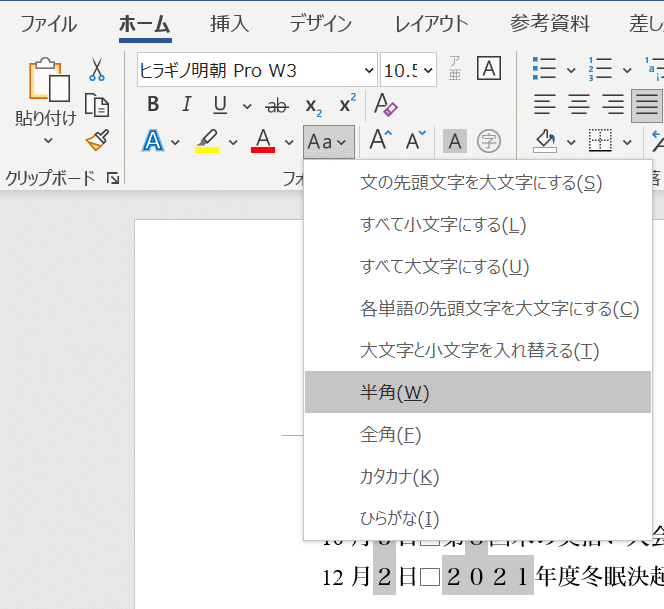Open the Text Effects dropdown arrow
The image size is (664, 609).
coord(175,142)
